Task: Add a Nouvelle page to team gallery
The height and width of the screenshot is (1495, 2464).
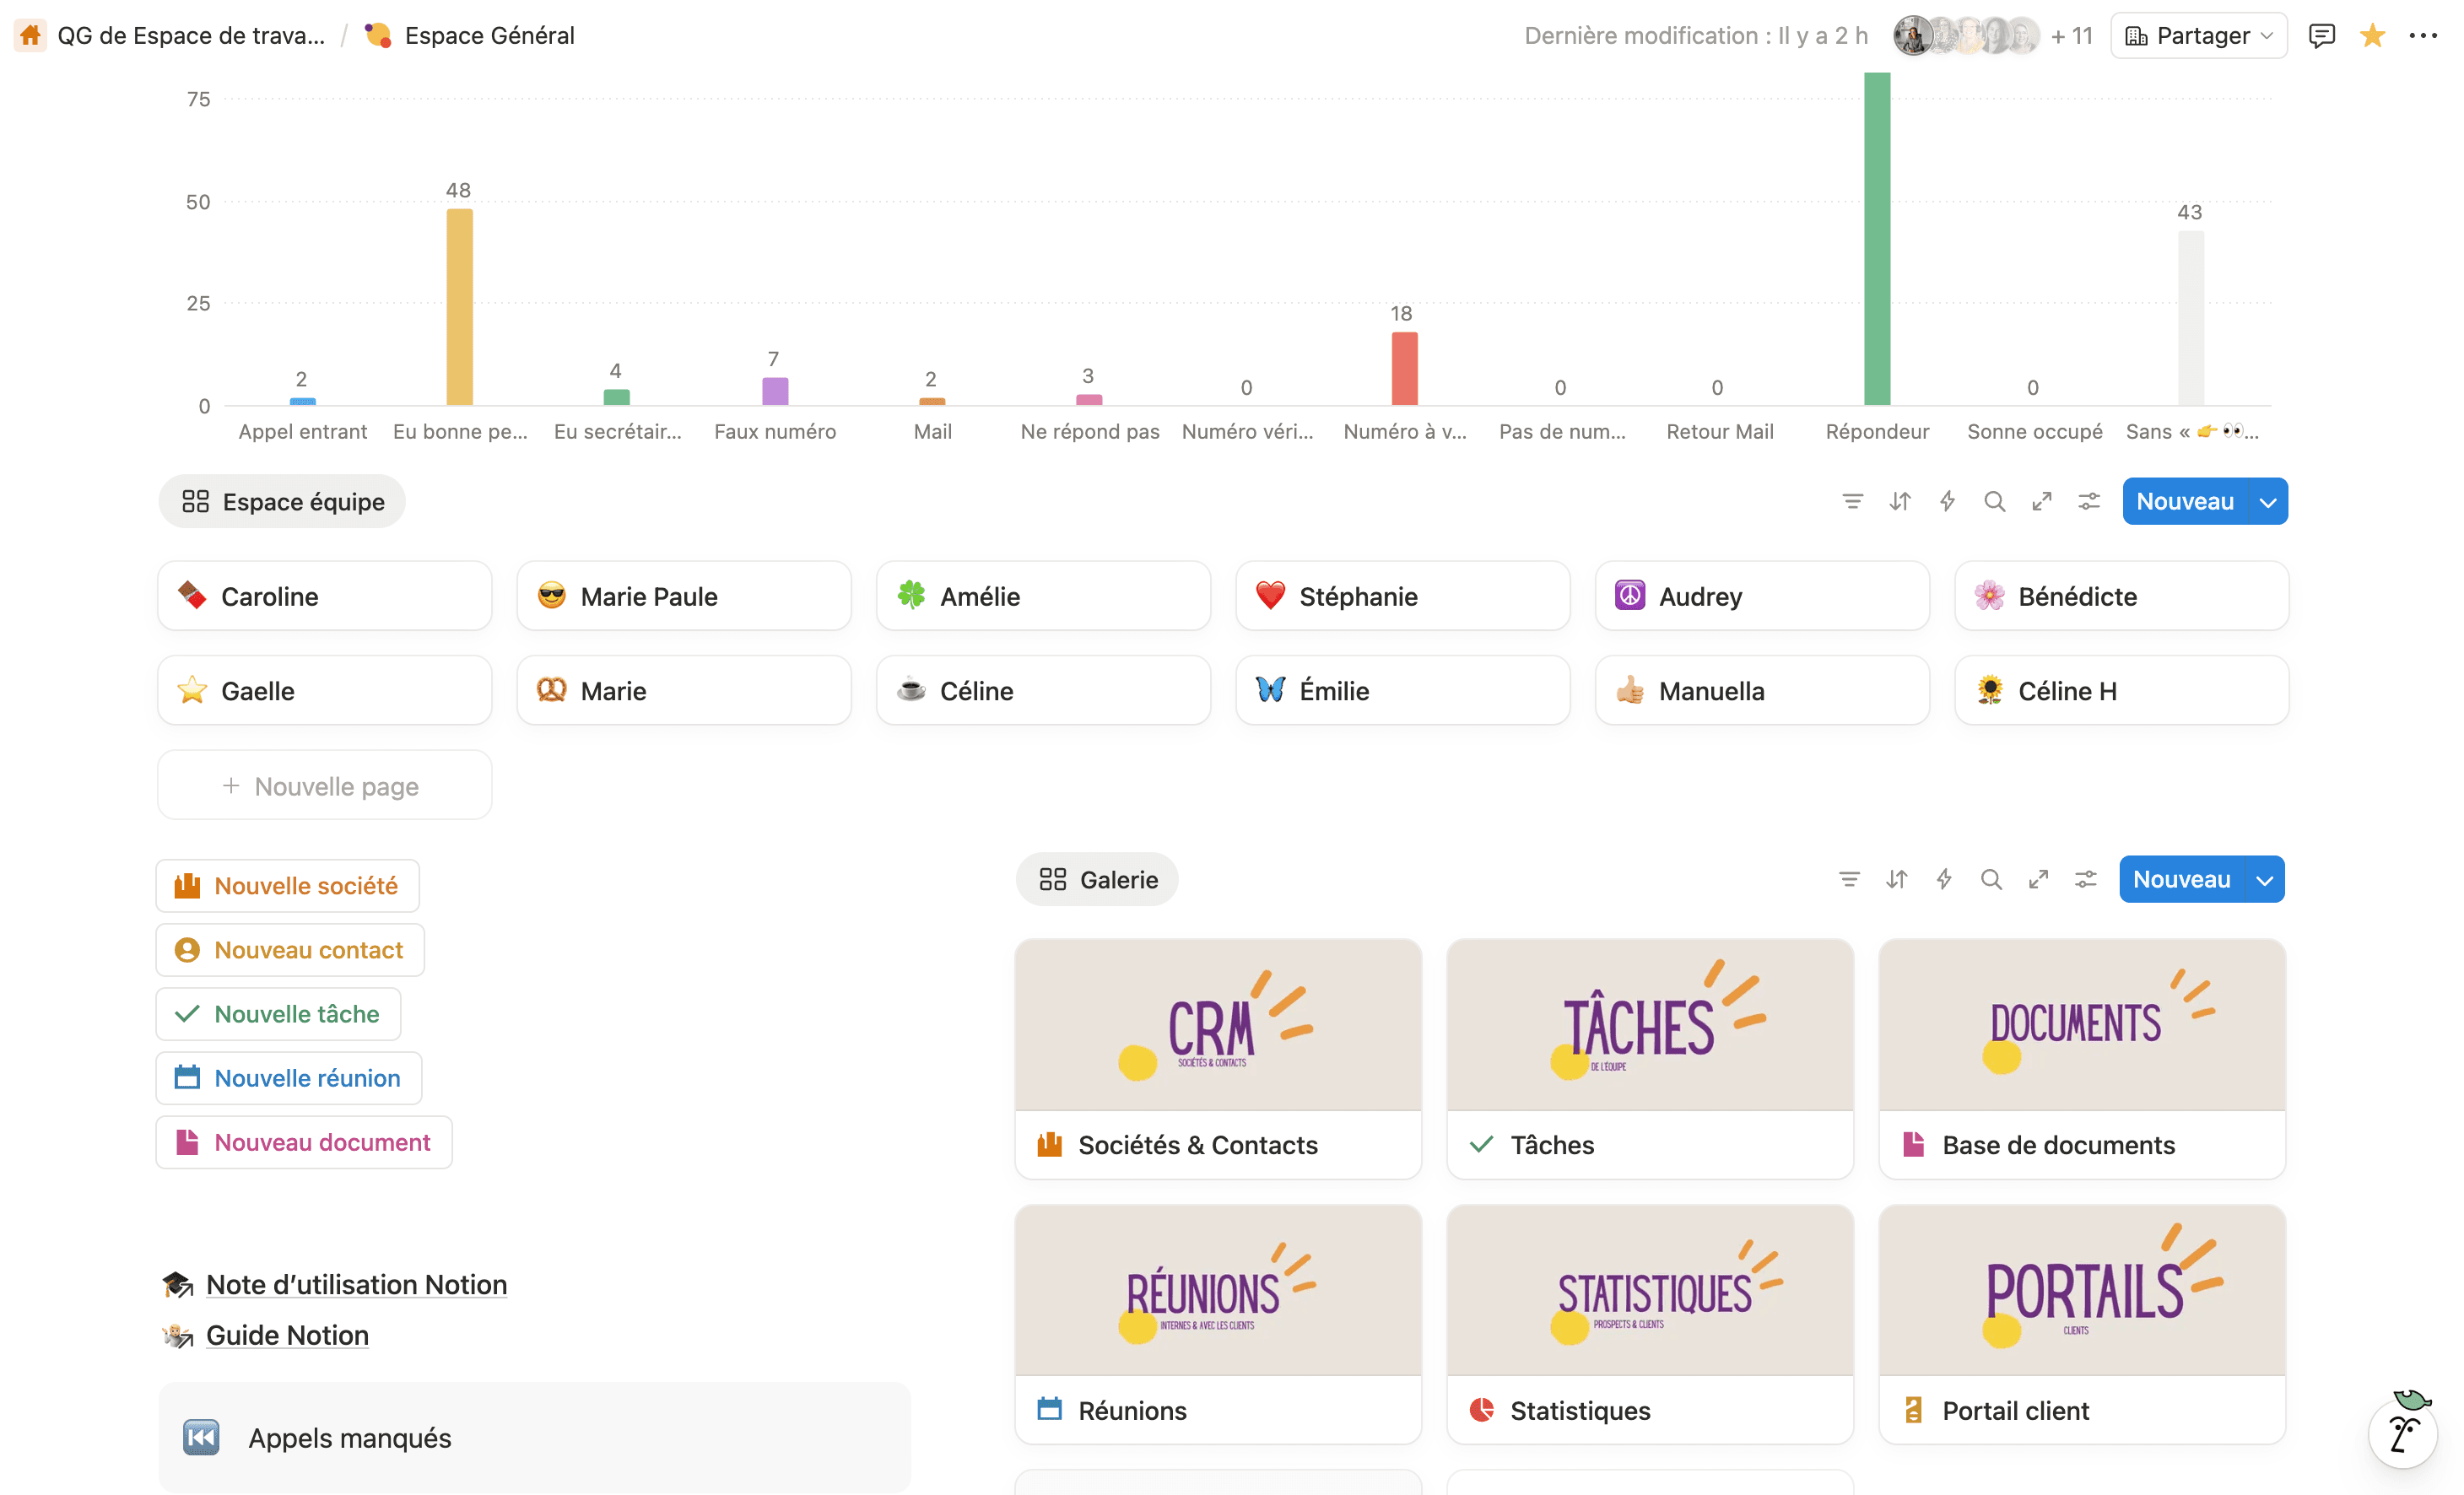Action: tap(324, 785)
